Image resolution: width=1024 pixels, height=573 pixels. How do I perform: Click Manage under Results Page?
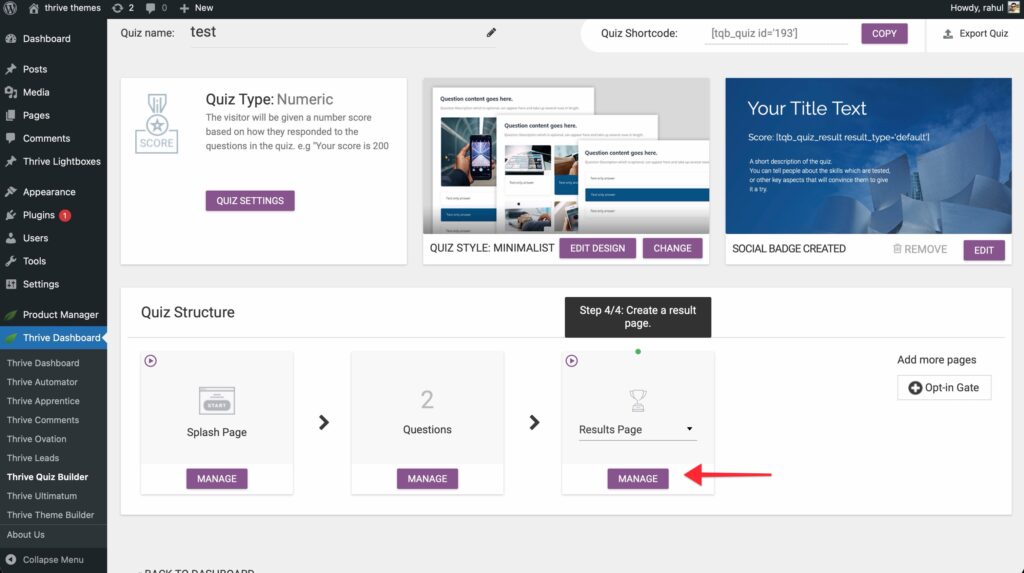[x=637, y=479]
